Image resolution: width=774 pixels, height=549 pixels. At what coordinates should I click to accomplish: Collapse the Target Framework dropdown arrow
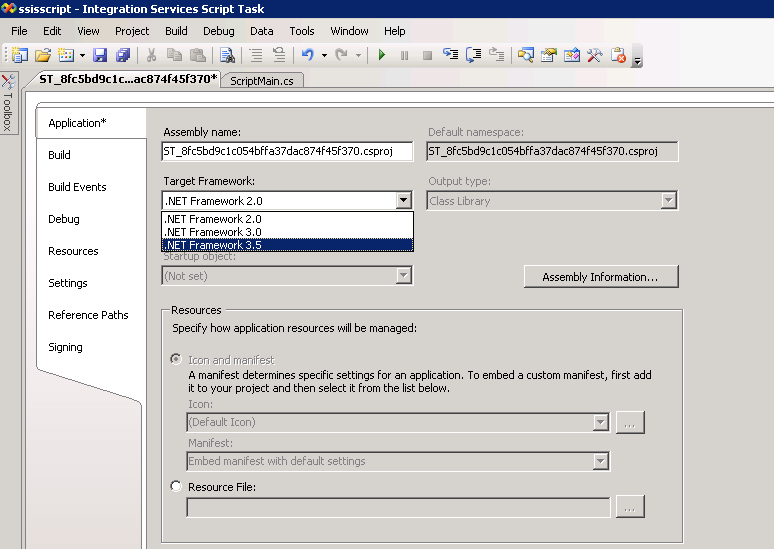[404, 200]
